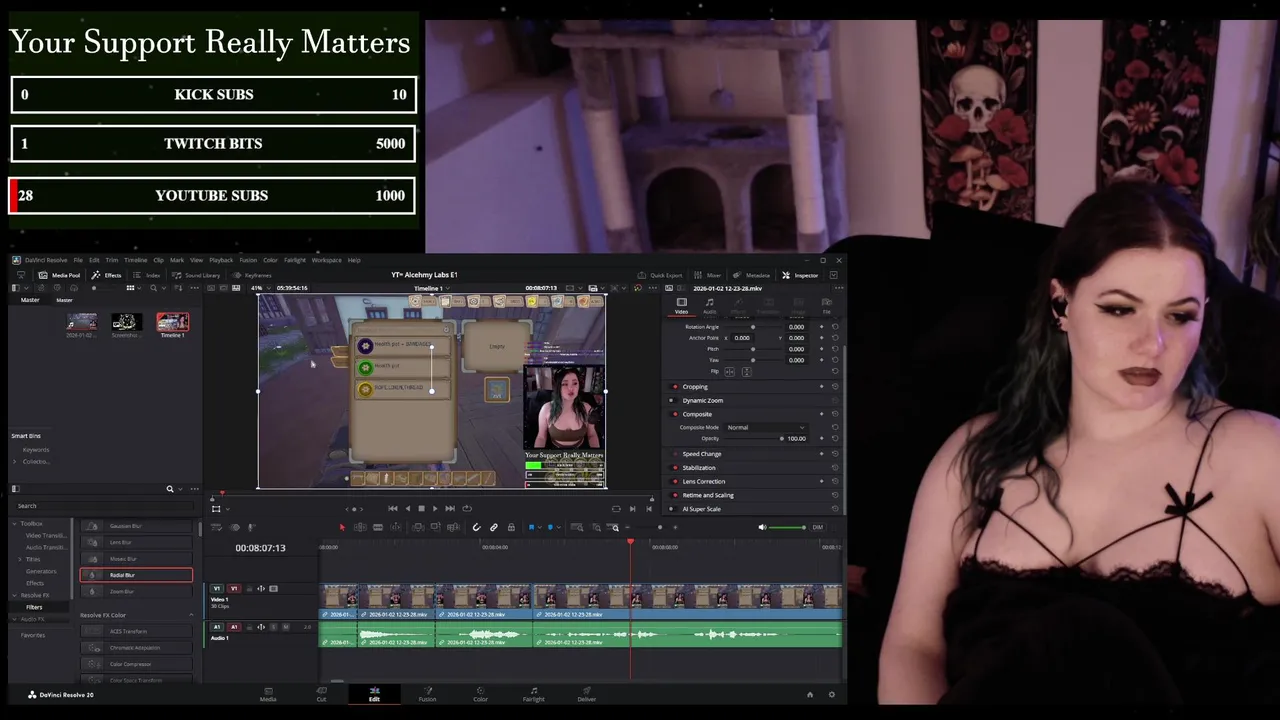Open the viewer zoom 41% dropdown
Viewport: 1280px width, 720px height.
260,288
